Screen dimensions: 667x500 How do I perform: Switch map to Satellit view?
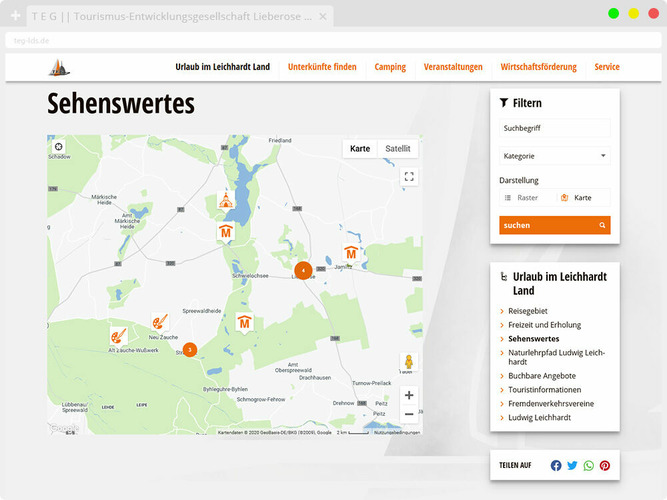(397, 148)
